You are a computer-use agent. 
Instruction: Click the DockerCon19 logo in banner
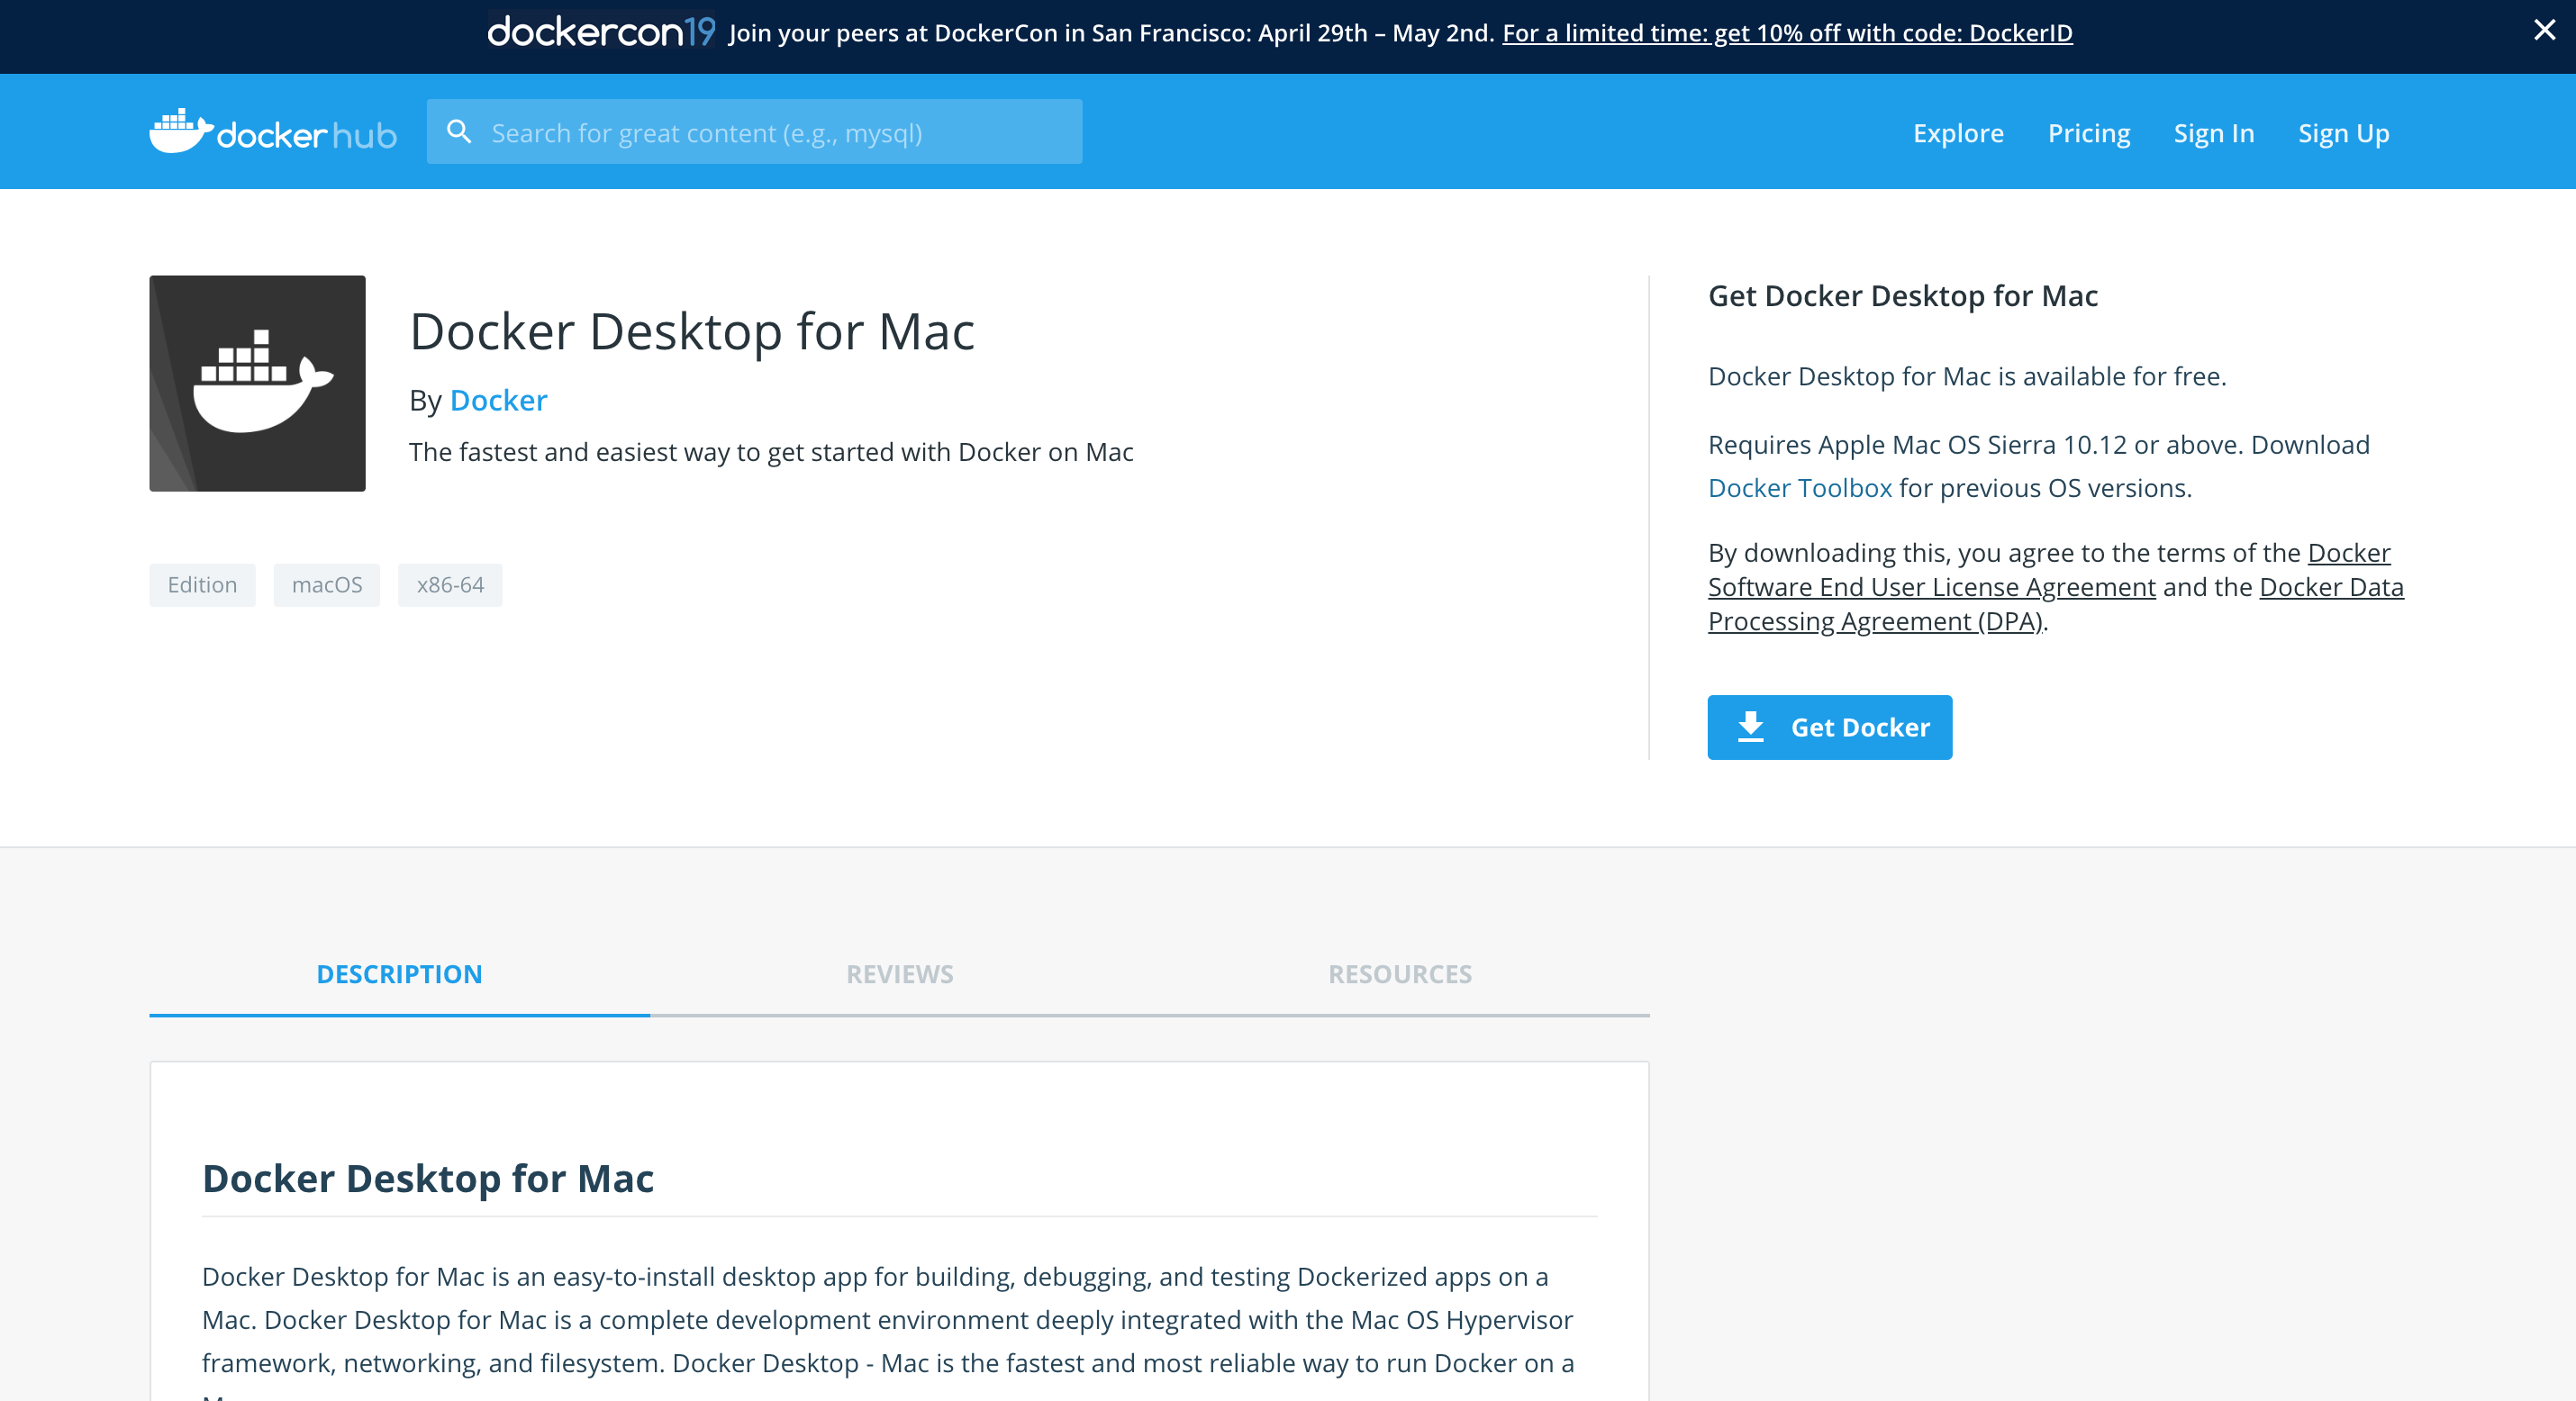(x=600, y=32)
